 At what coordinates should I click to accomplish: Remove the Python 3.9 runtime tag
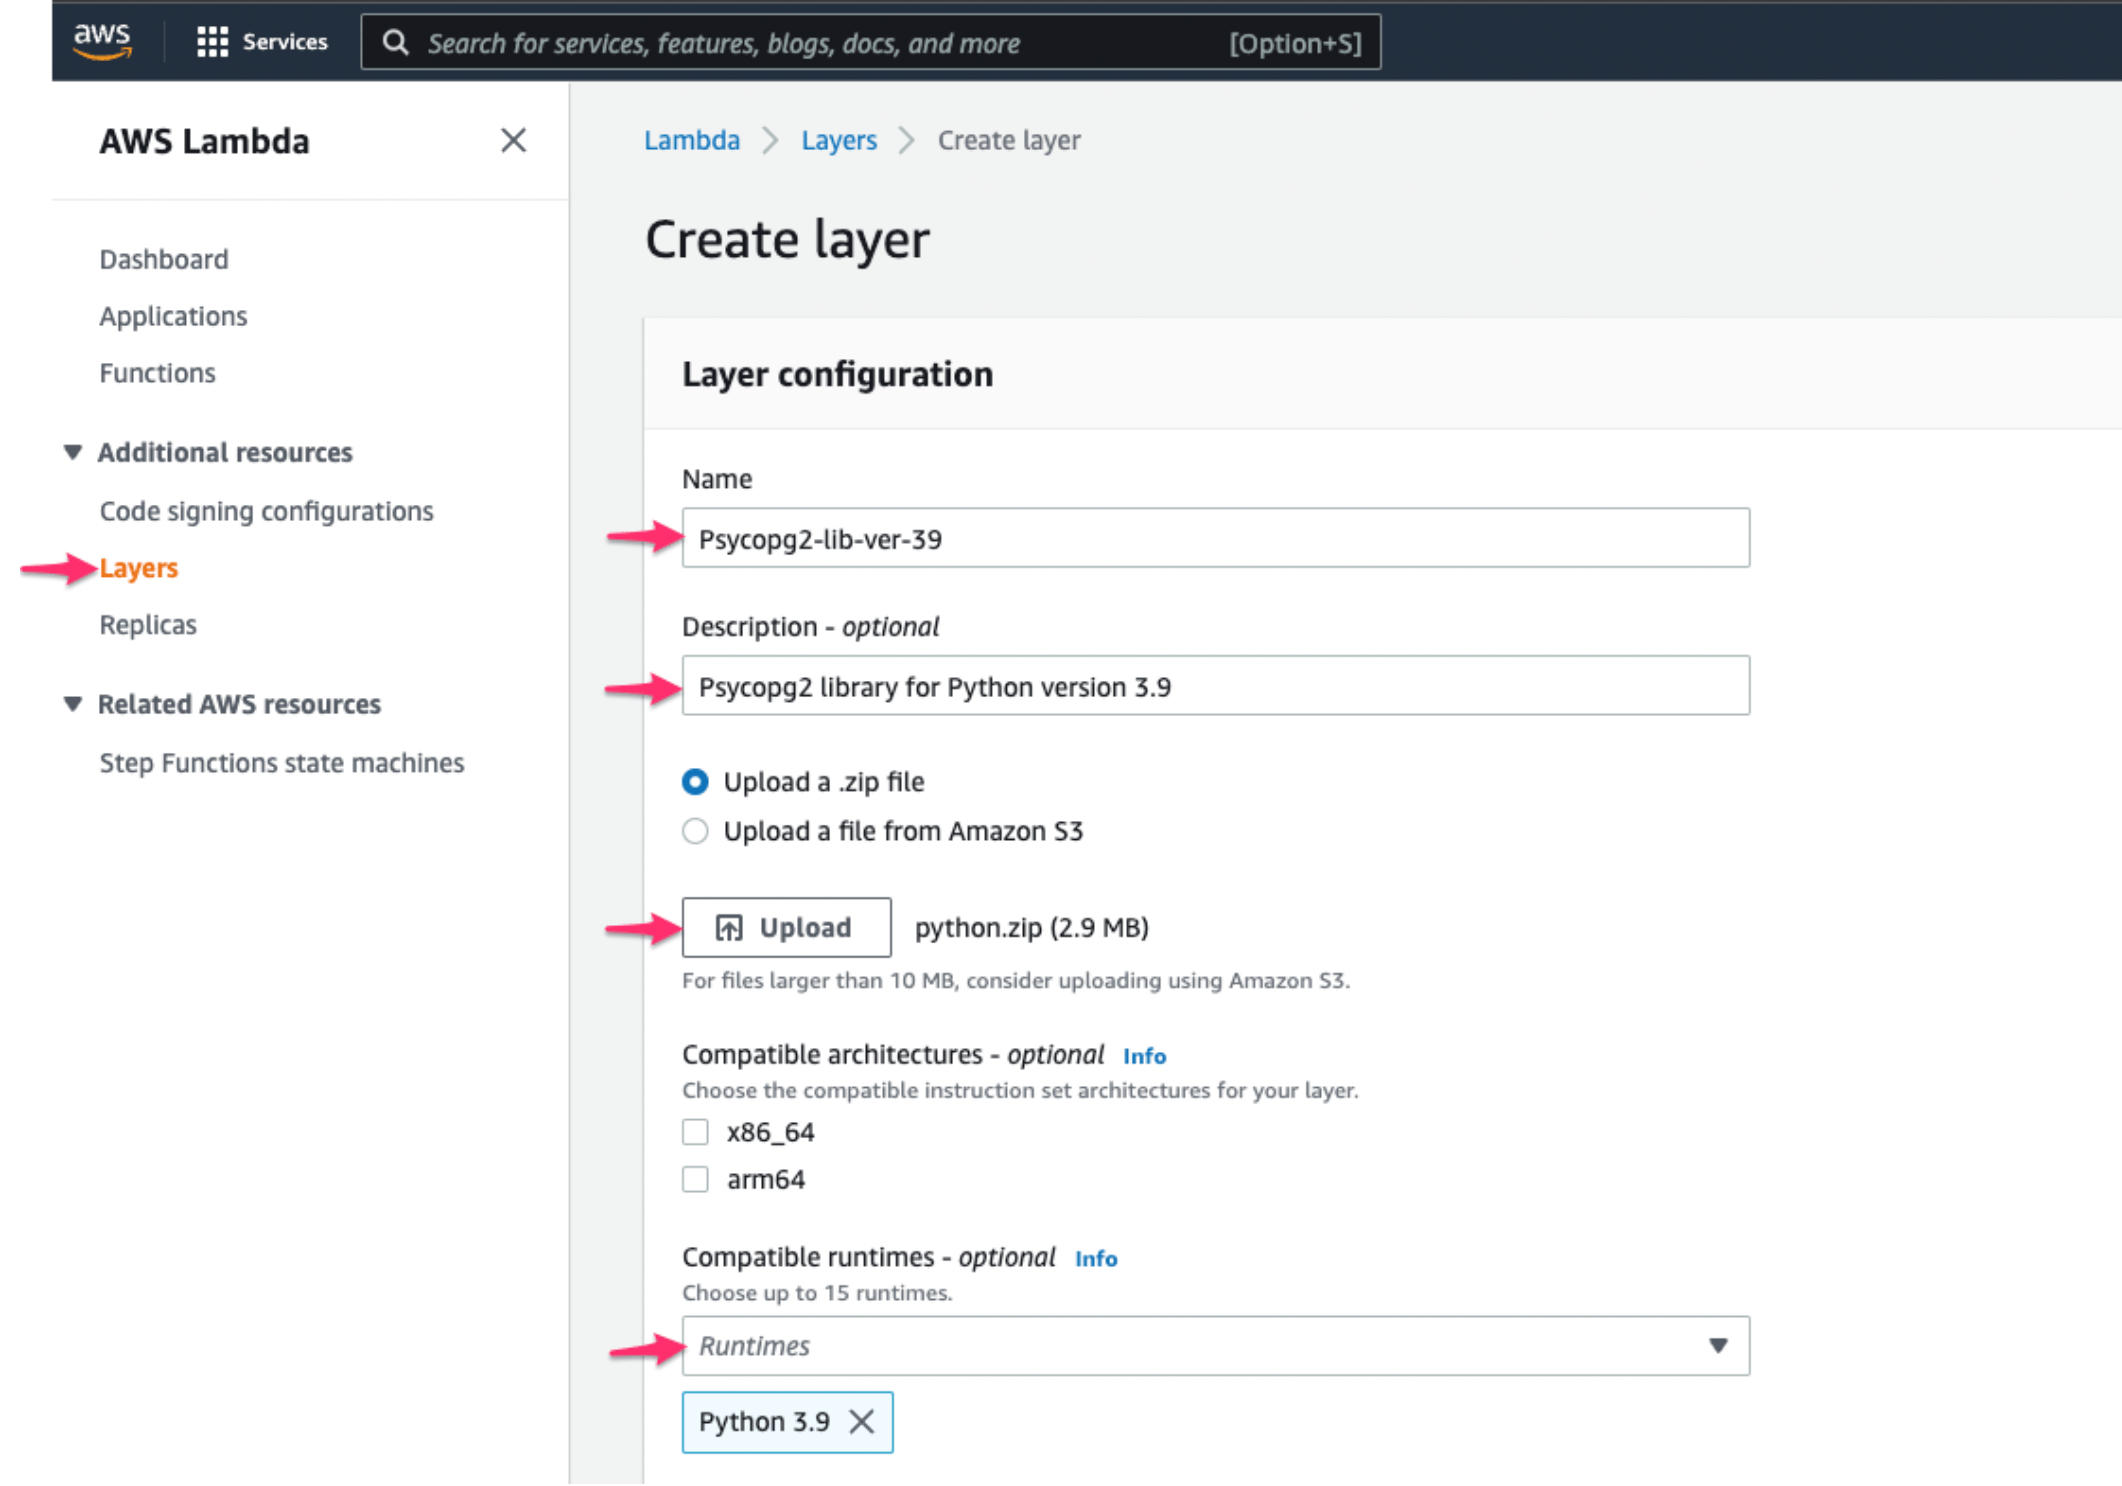pyautogui.click(x=861, y=1421)
